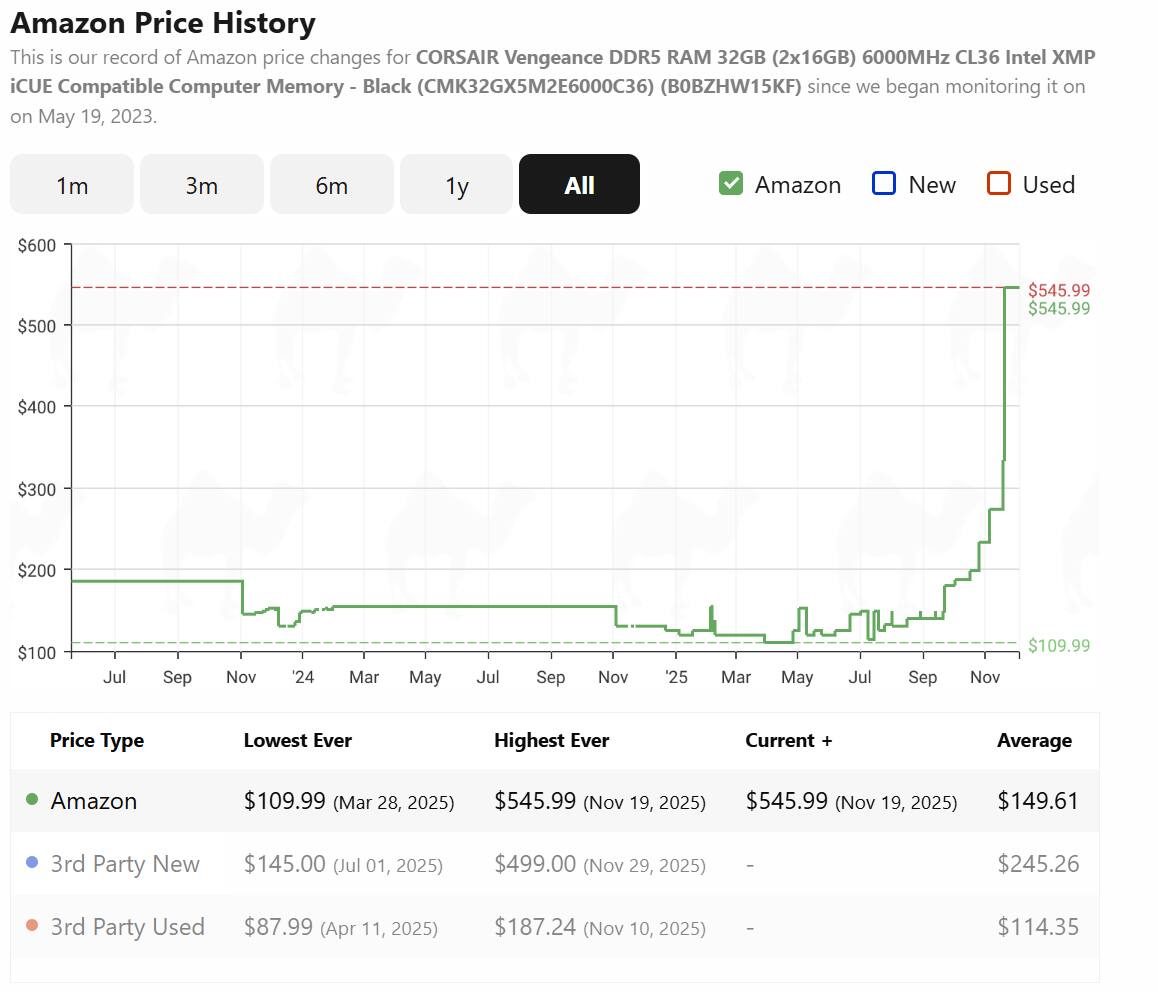
Task: Select the 3rd Party New row
Action: click(555, 863)
